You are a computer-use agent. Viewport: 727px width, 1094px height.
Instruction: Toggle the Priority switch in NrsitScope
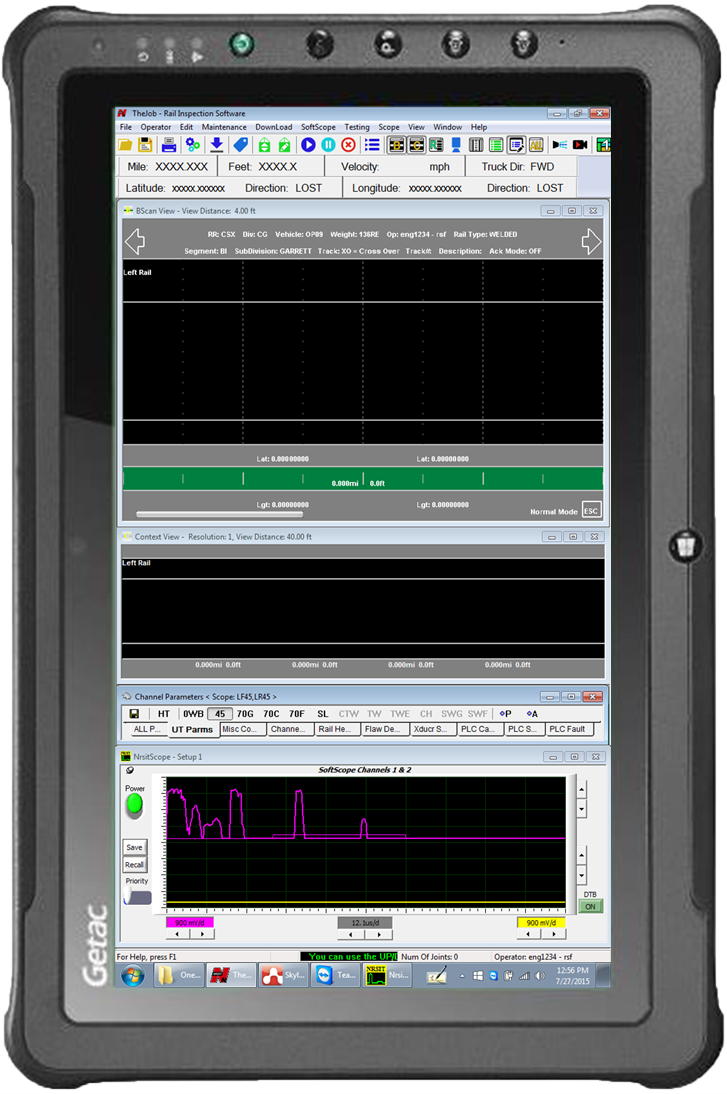(137, 896)
